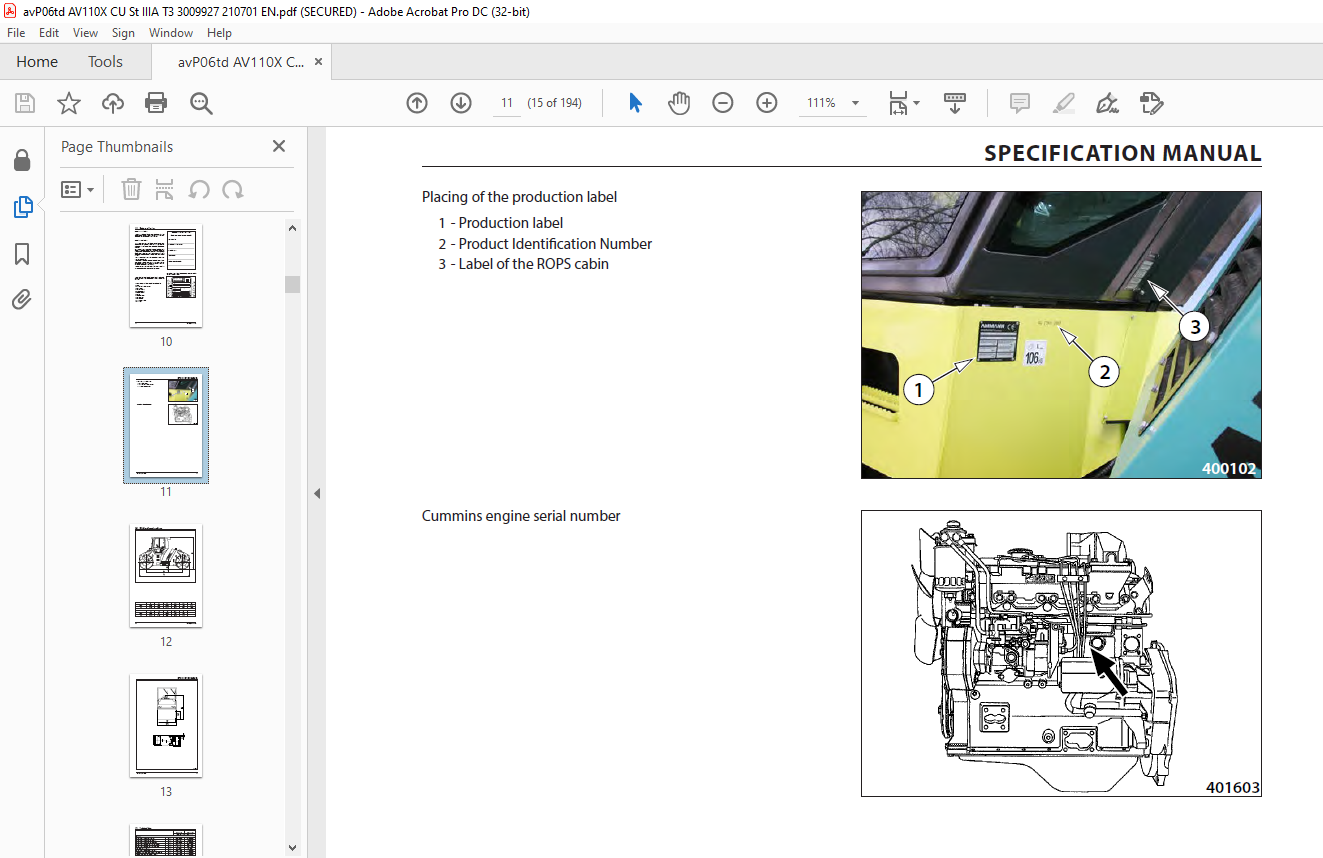Screen dimensions: 1323x858
Task: Open the View menu
Action: point(85,33)
